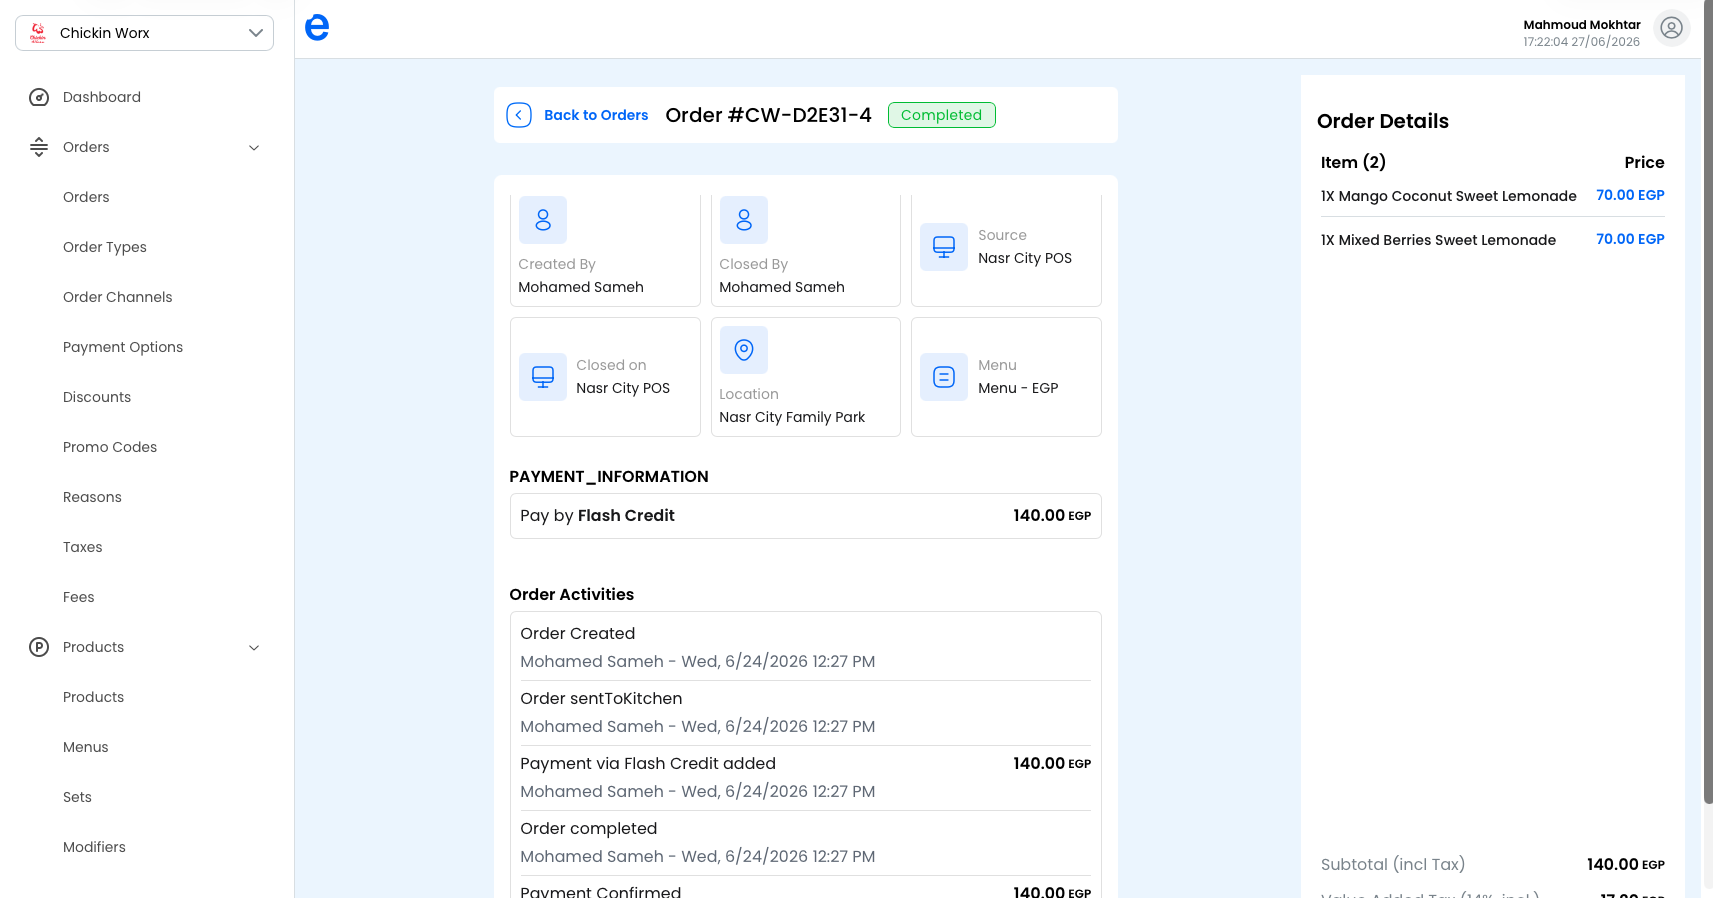This screenshot has width=1713, height=898.
Task: Collapse the Products section chevron
Action: point(254,648)
